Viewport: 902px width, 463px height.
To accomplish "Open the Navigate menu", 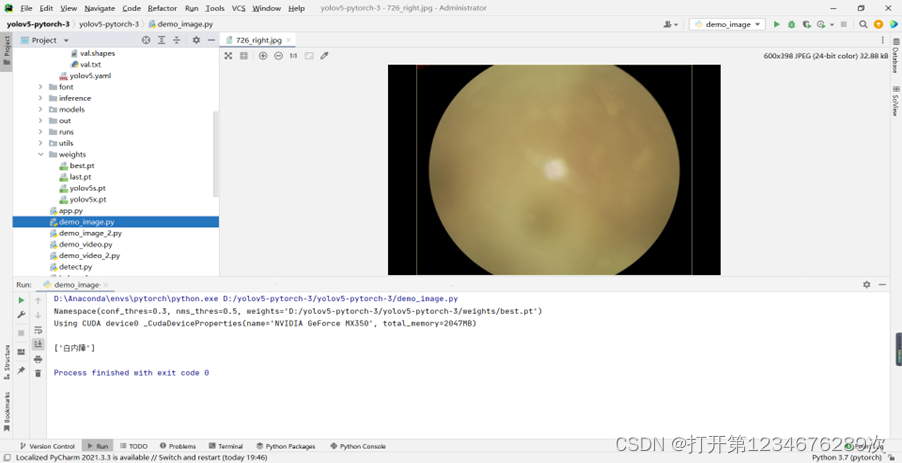I will (x=100, y=8).
